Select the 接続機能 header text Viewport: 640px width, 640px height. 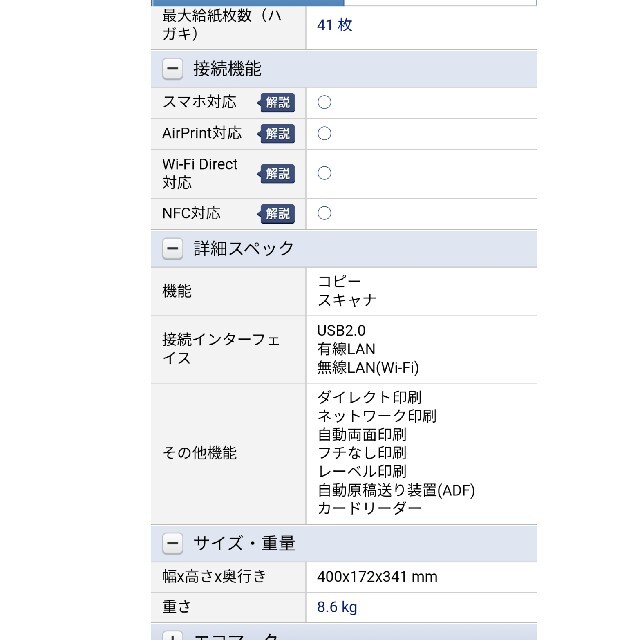[227, 69]
